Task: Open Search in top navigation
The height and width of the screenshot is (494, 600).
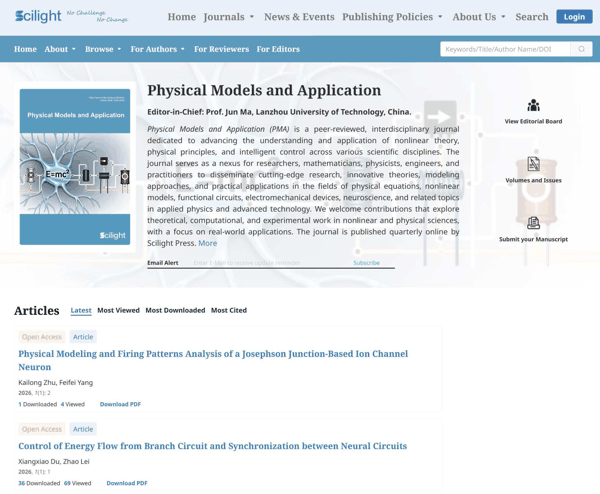Action: pos(532,17)
